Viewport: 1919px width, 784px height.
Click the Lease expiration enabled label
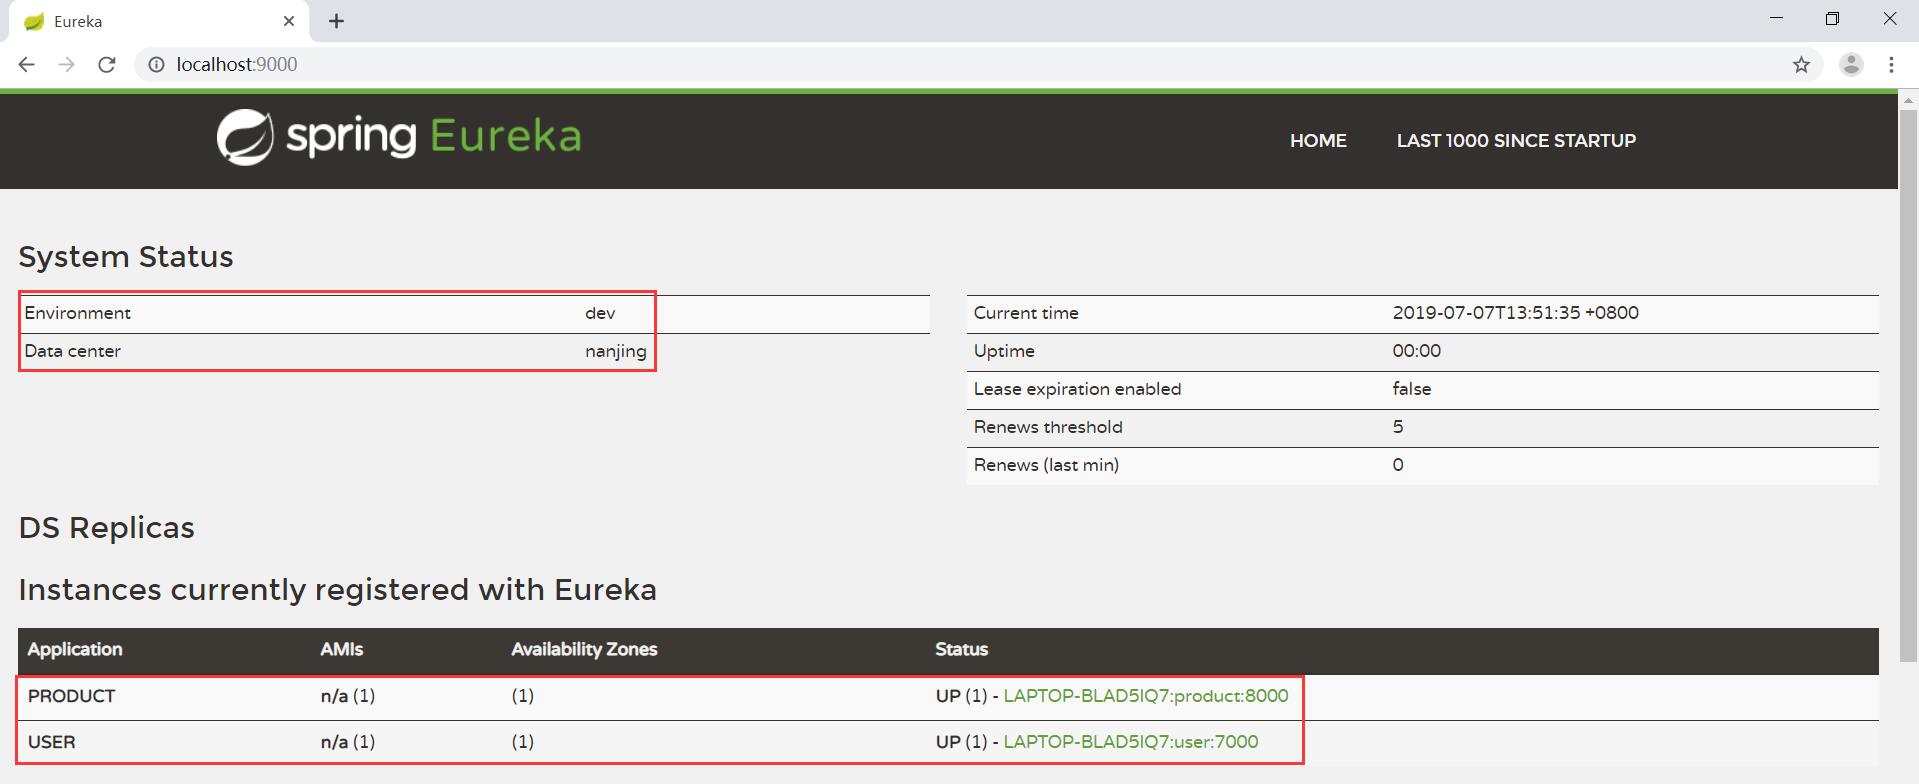tap(1077, 389)
